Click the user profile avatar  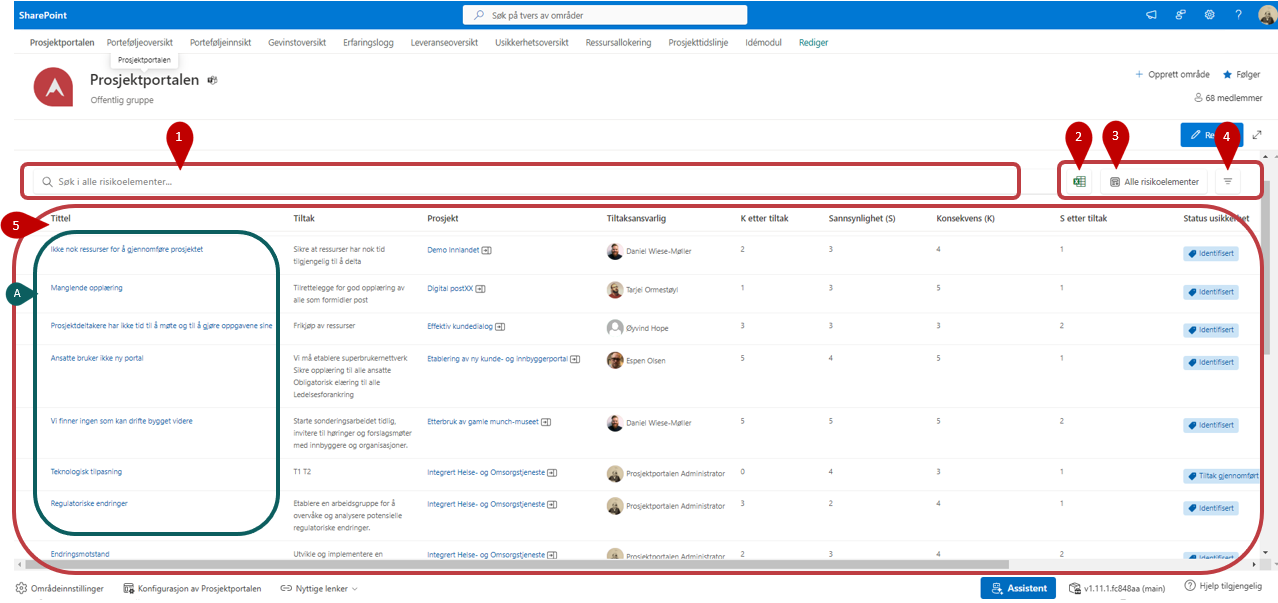1266,15
